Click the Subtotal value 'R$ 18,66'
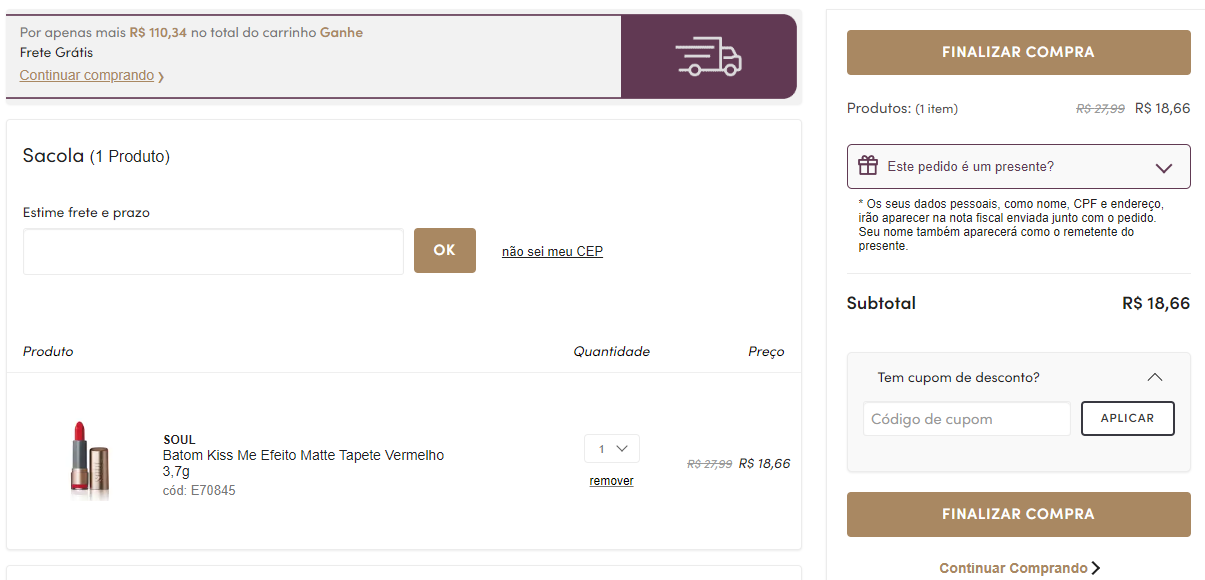This screenshot has height=580, width=1205. [x=1156, y=303]
